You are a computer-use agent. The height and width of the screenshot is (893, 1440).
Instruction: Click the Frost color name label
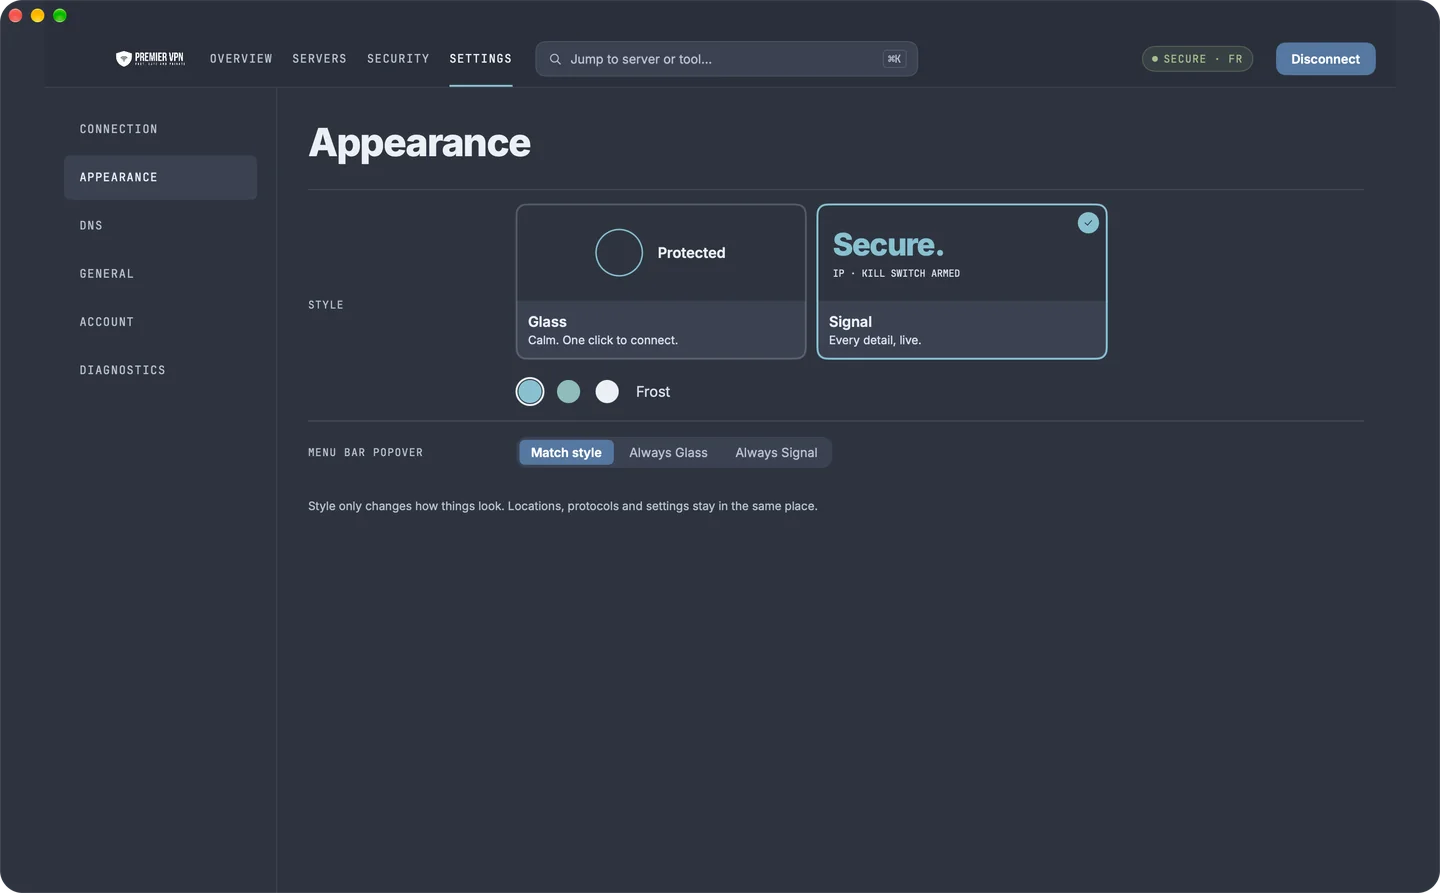[653, 391]
